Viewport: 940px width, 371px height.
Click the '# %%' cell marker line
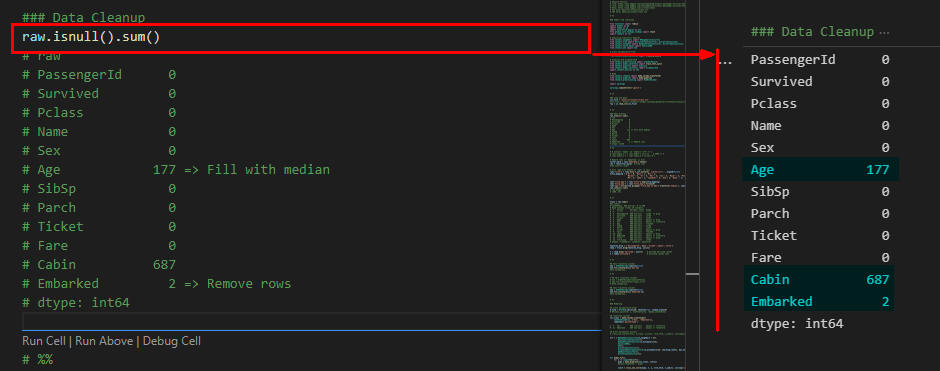(x=38, y=360)
